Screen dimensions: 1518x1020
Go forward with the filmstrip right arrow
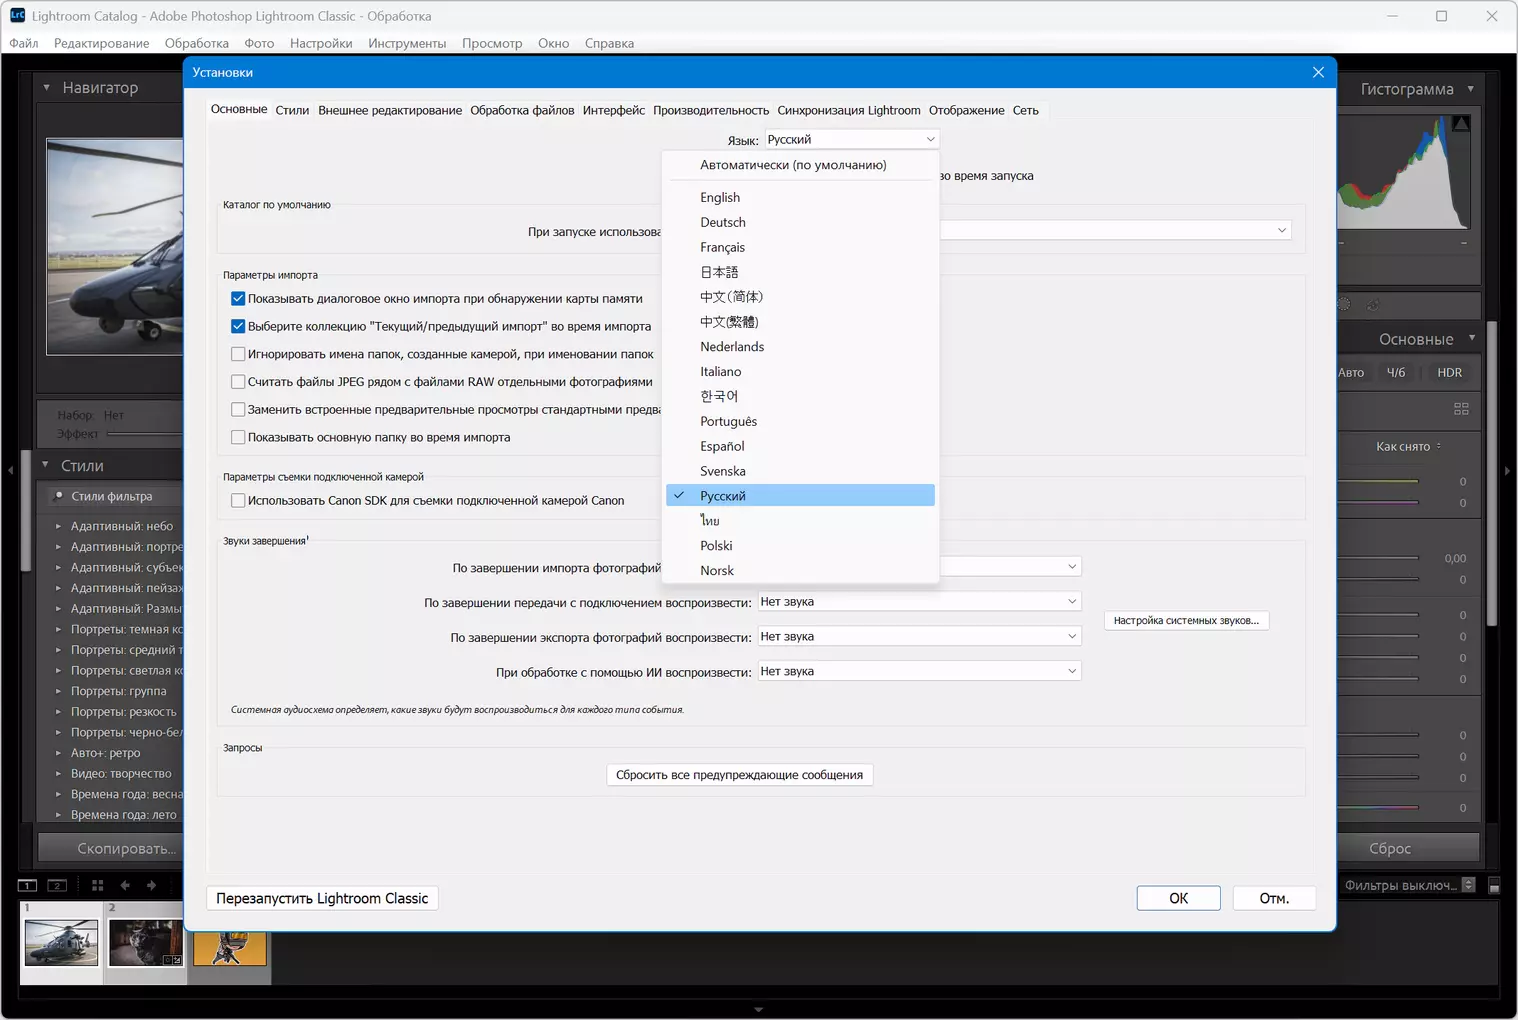(151, 885)
